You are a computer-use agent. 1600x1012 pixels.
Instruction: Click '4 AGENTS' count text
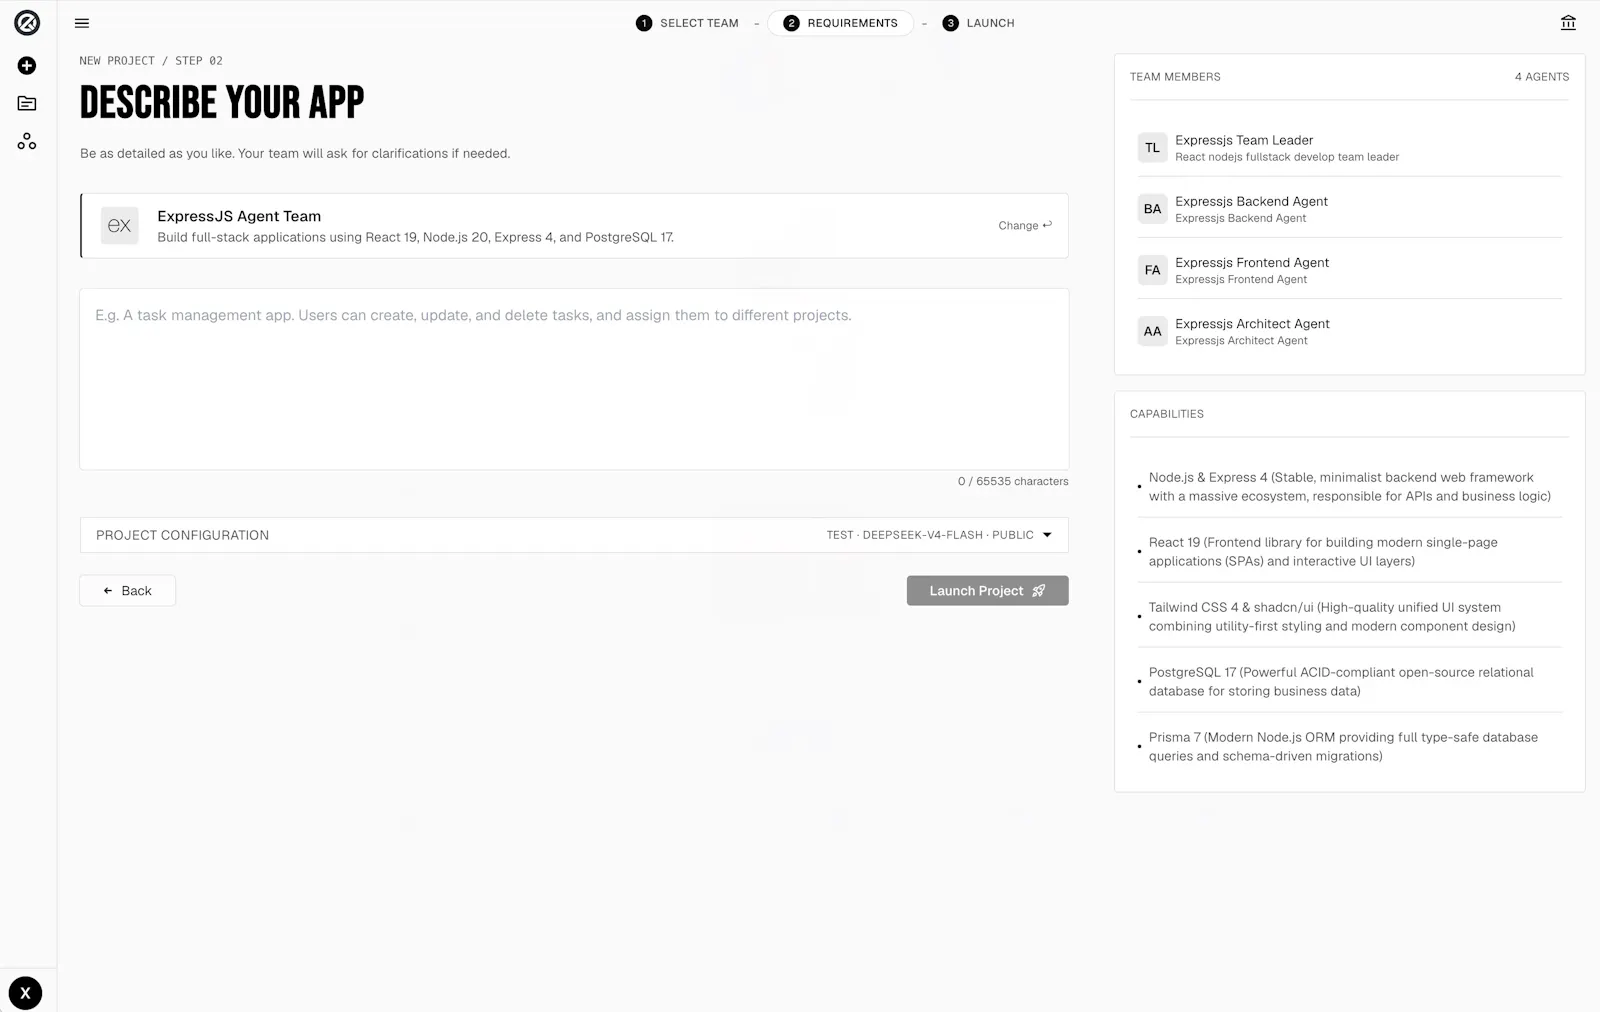coord(1541,77)
